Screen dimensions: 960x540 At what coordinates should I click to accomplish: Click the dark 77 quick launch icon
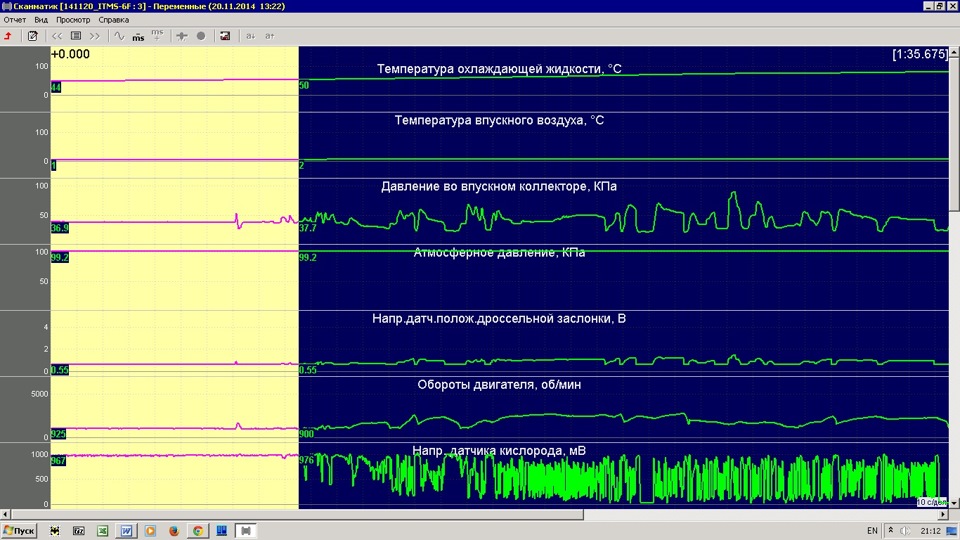pos(78,531)
